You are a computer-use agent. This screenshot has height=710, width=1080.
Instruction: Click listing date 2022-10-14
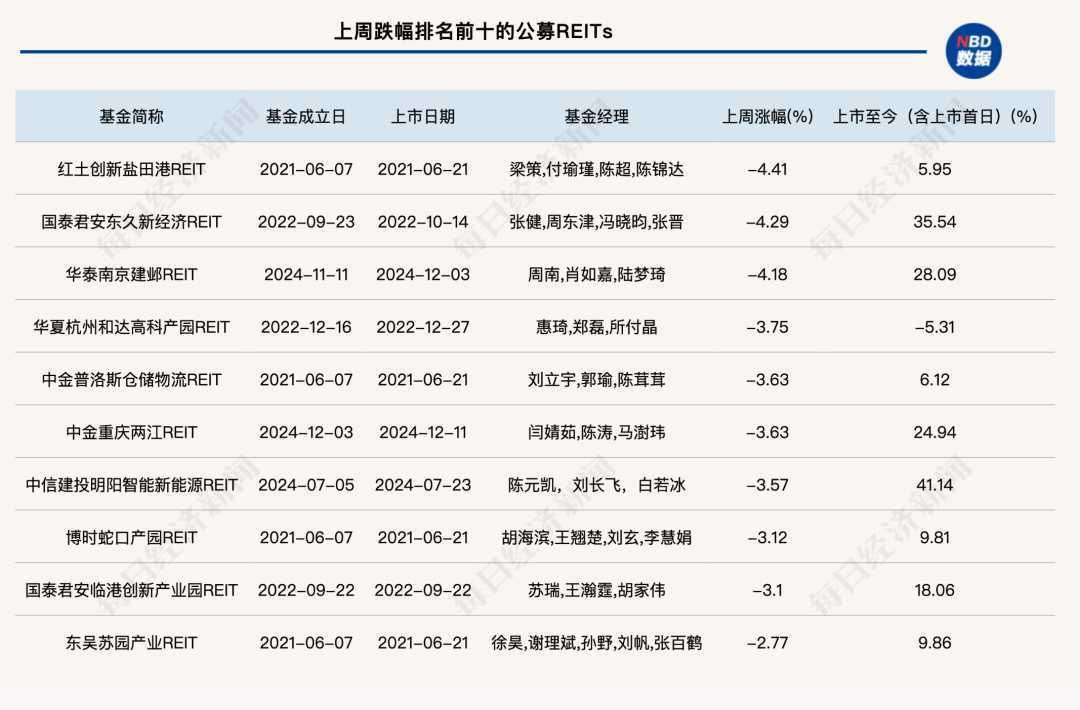(423, 222)
